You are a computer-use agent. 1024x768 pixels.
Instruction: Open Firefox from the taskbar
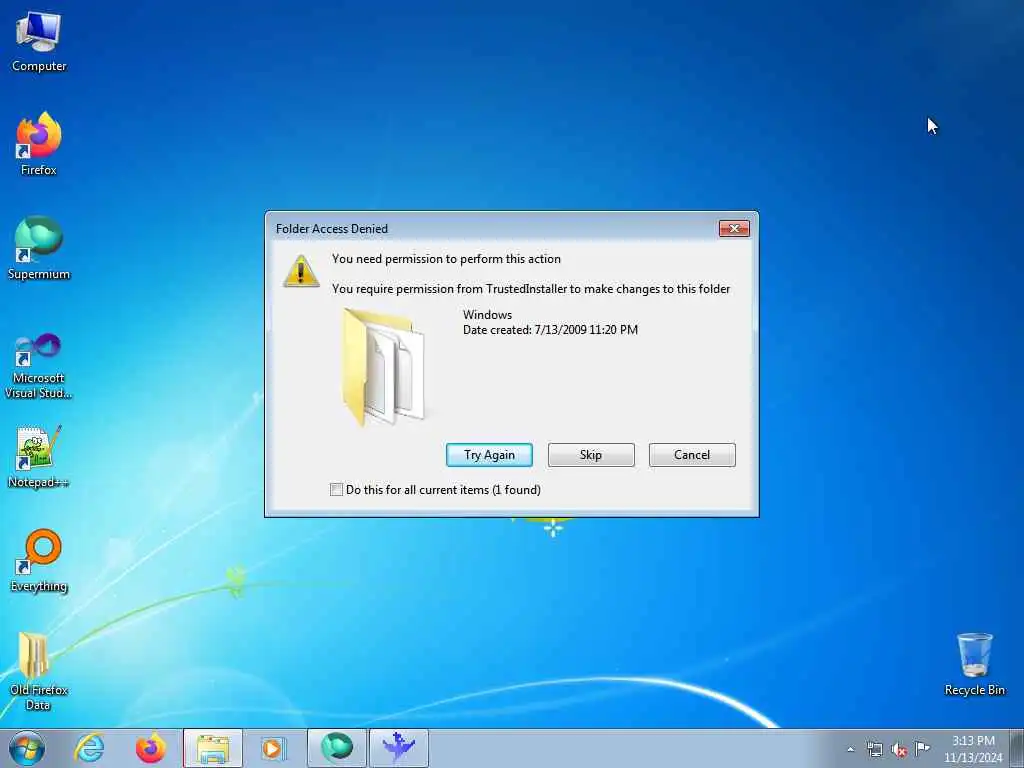point(150,748)
